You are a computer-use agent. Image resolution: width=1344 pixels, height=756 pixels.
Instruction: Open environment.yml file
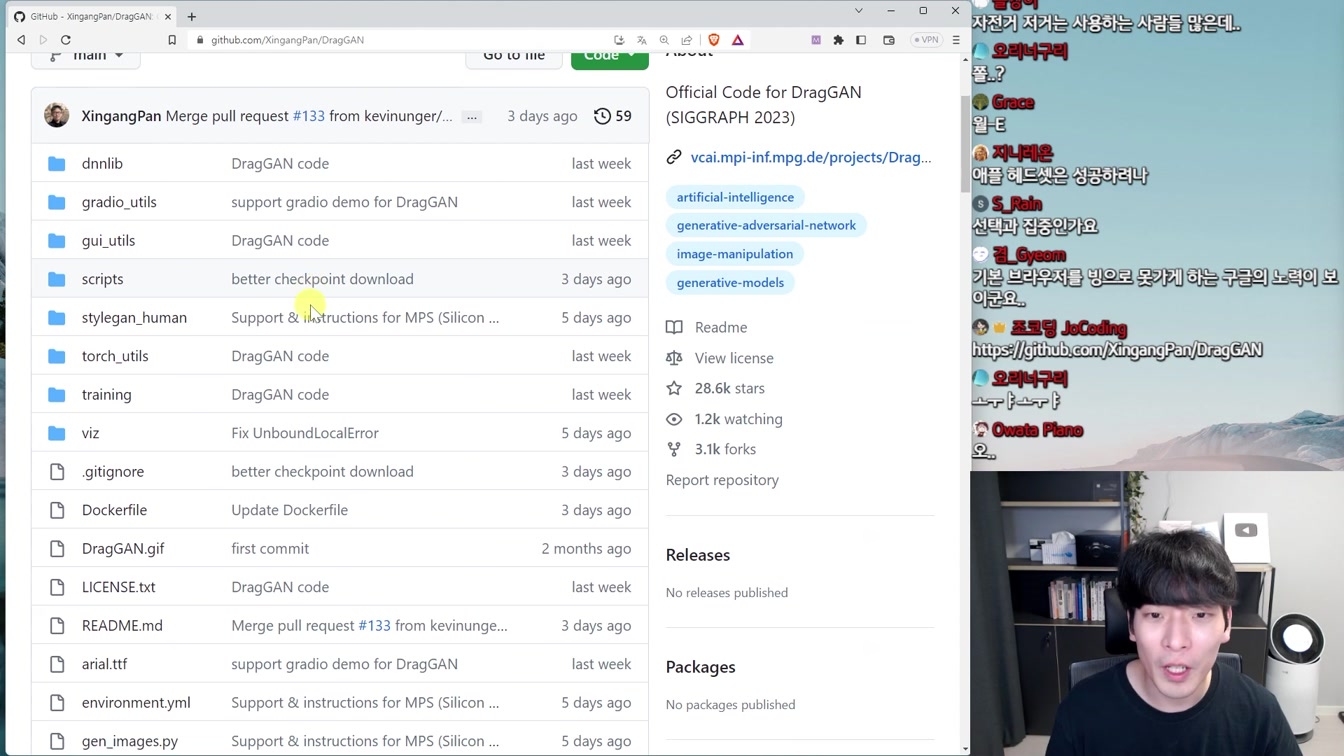(136, 702)
